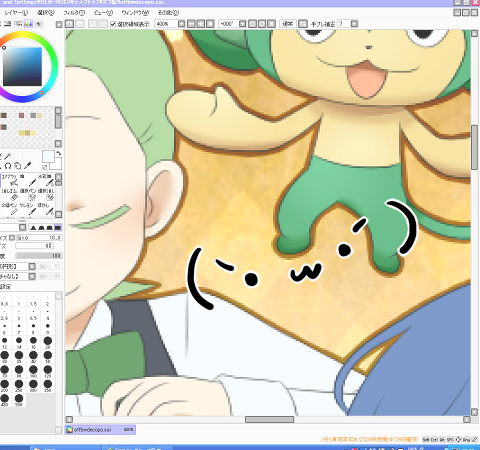Select the ぼかし (Blur) tool

[x=46, y=209]
